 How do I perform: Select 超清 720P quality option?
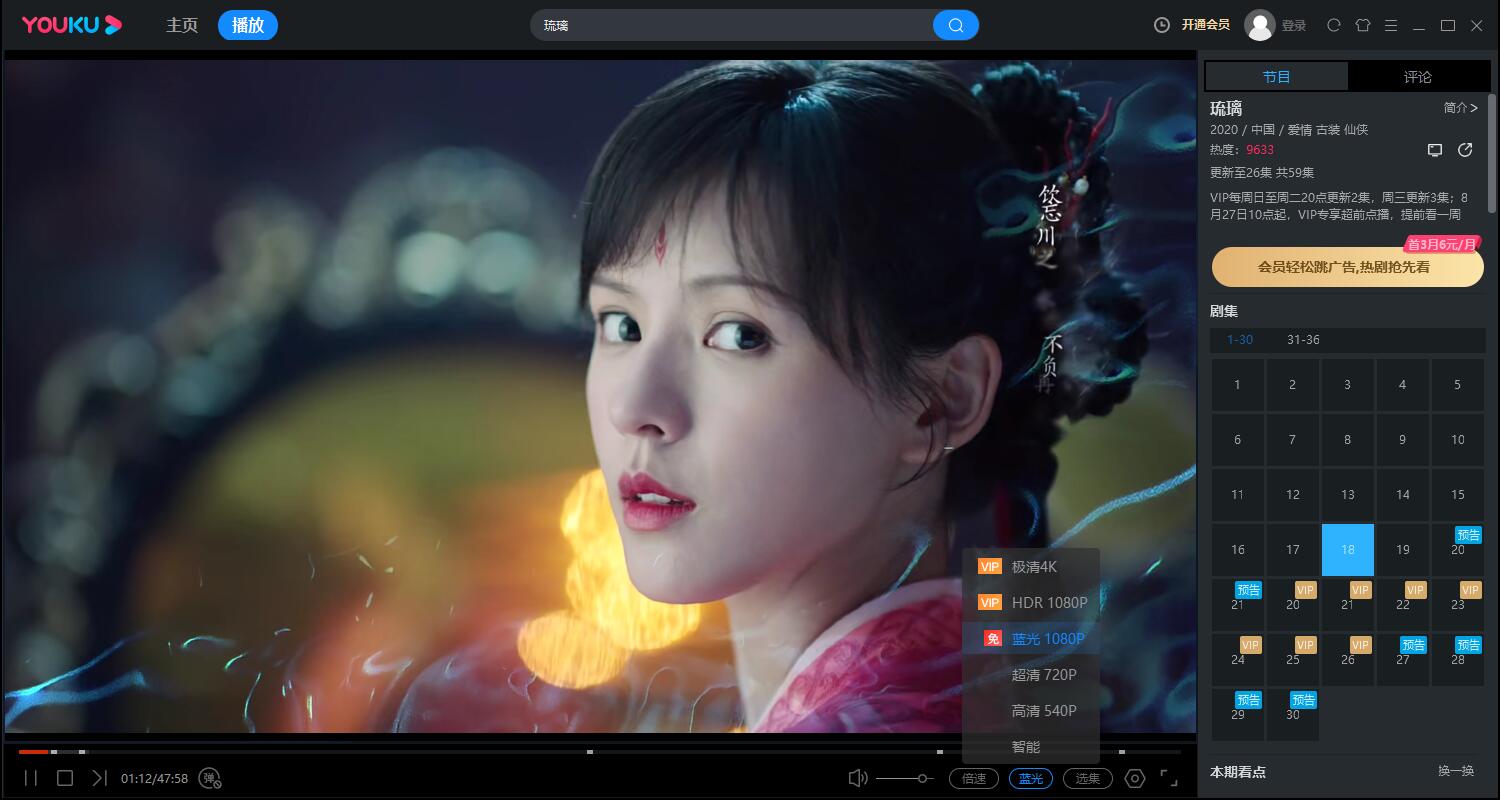coord(1031,675)
